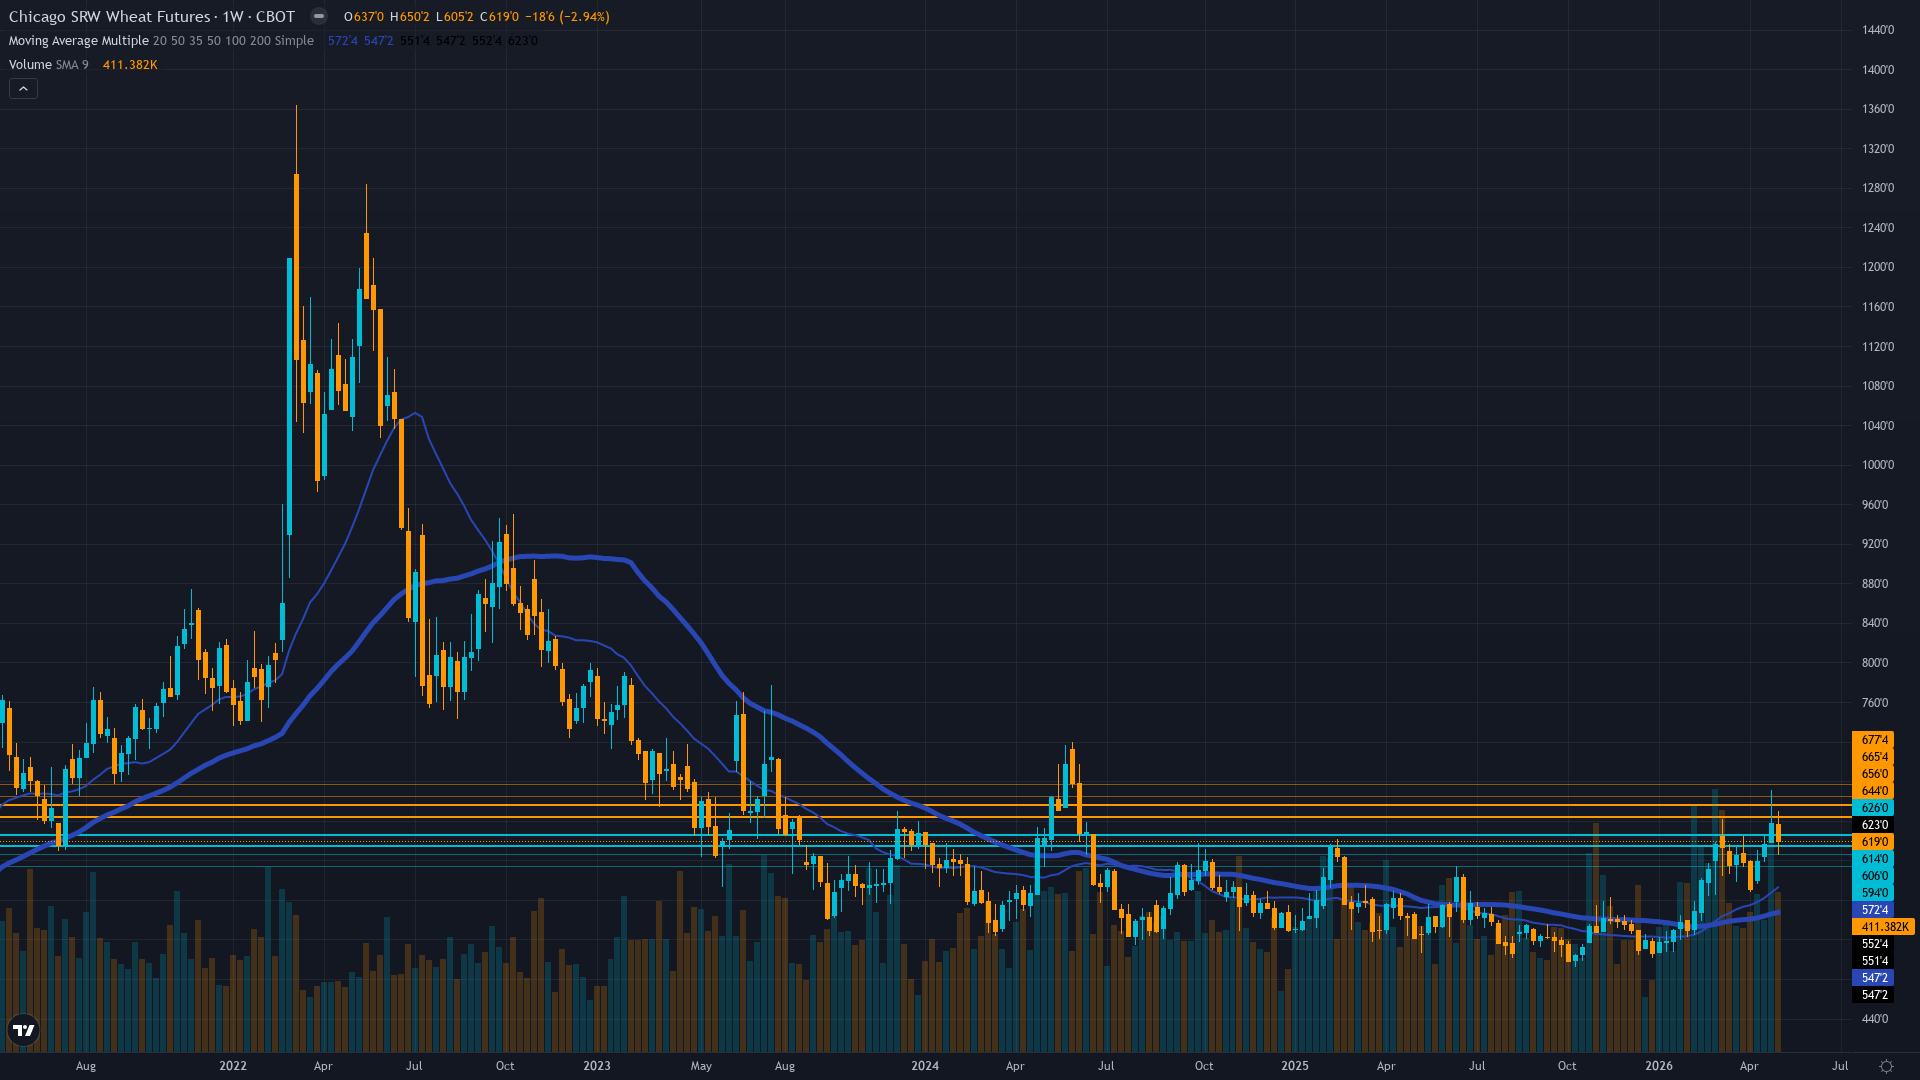Screen dimensions: 1920x1080
Task: Click the 440'0 price scale value
Action: (x=1875, y=1019)
